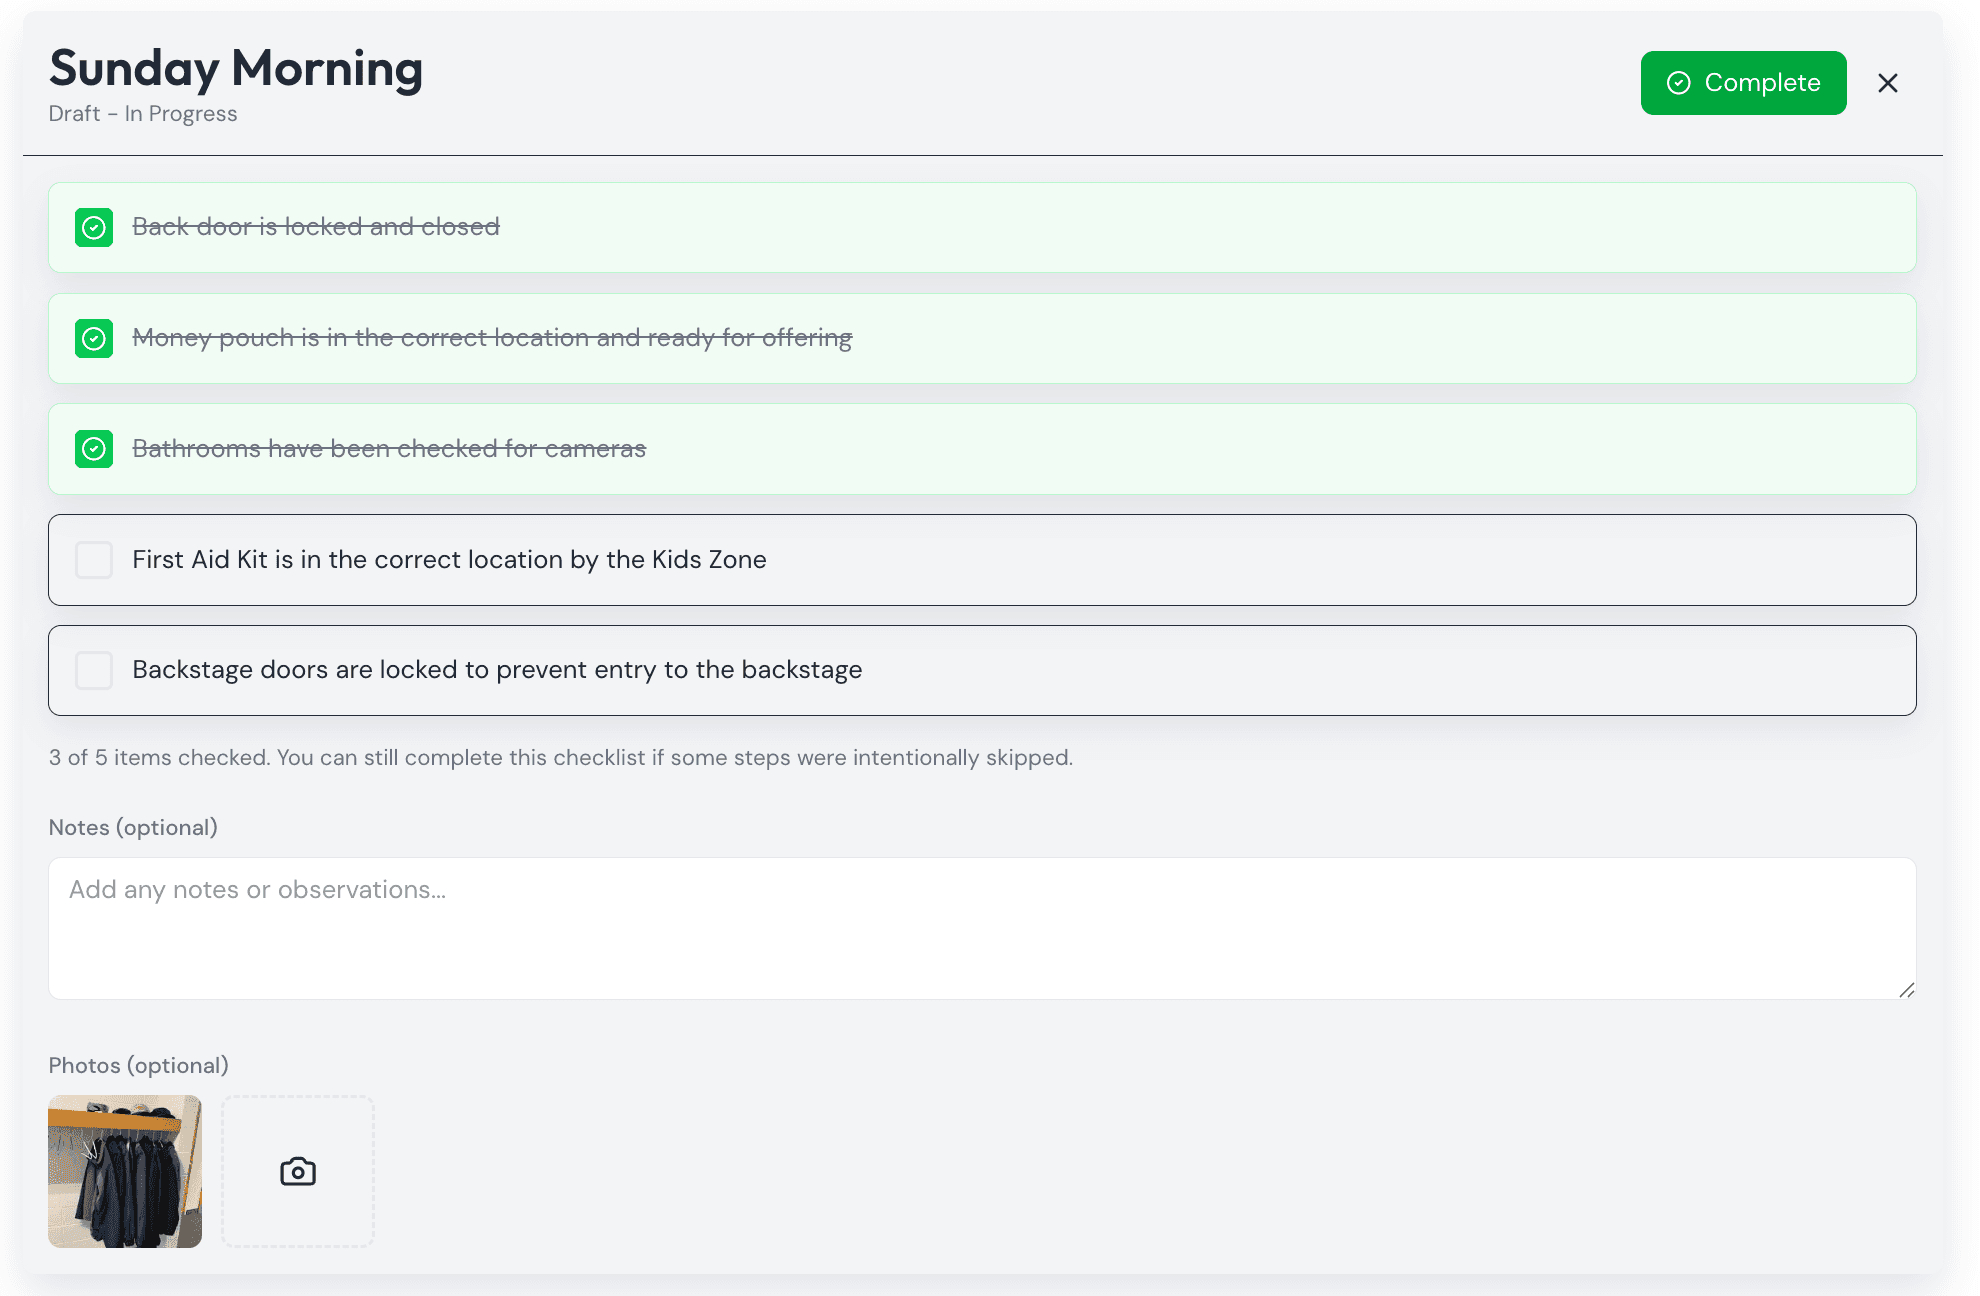Close the Sunday Morning checklist dialog
Viewport: 1980px width, 1296px height.
click(1888, 83)
